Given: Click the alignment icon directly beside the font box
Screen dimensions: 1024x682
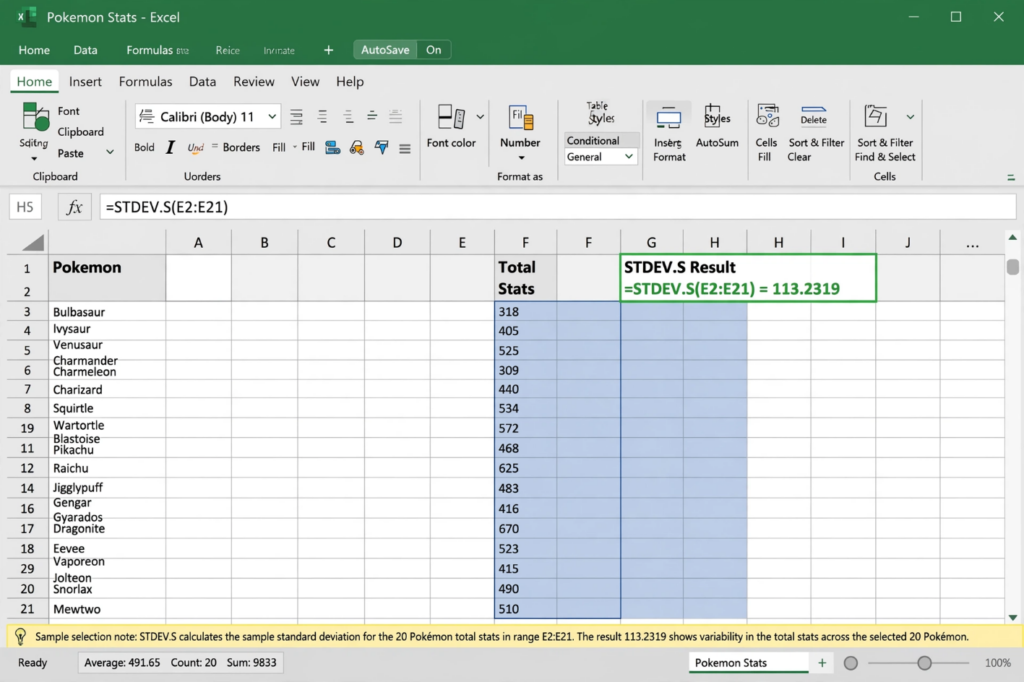Looking at the screenshot, I should click(x=296, y=117).
